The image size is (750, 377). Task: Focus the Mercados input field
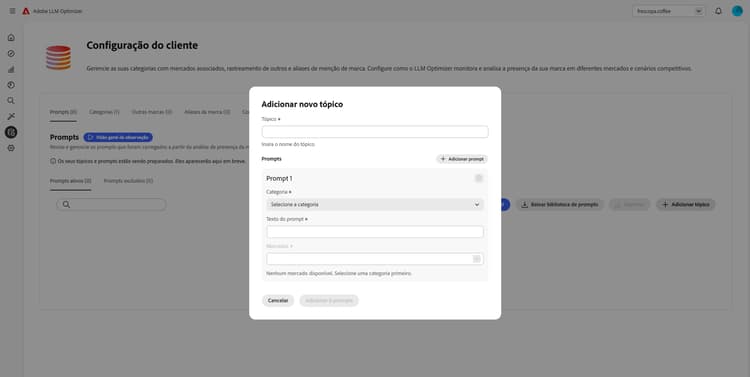point(375,259)
